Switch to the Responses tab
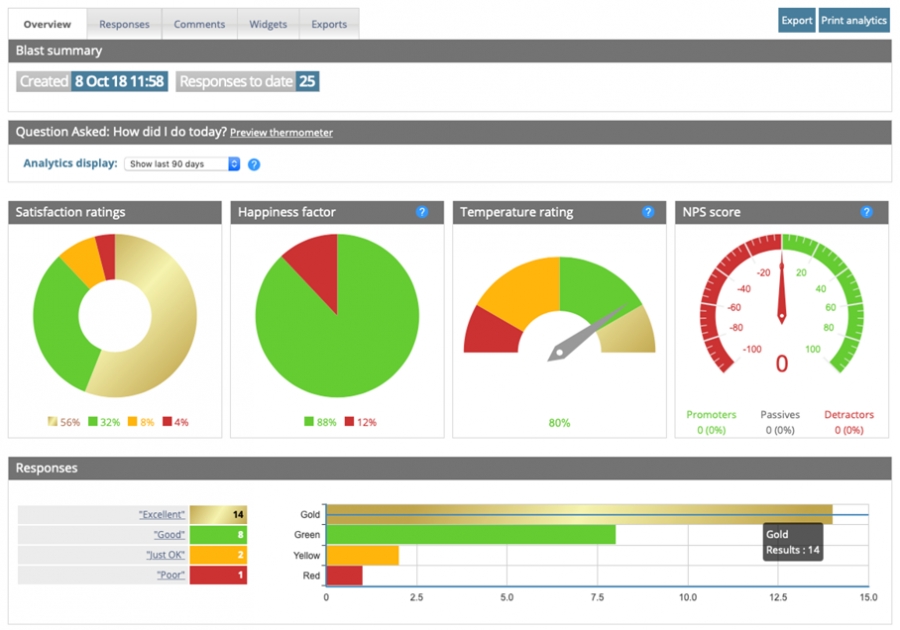The image size is (900, 630). click(x=124, y=24)
